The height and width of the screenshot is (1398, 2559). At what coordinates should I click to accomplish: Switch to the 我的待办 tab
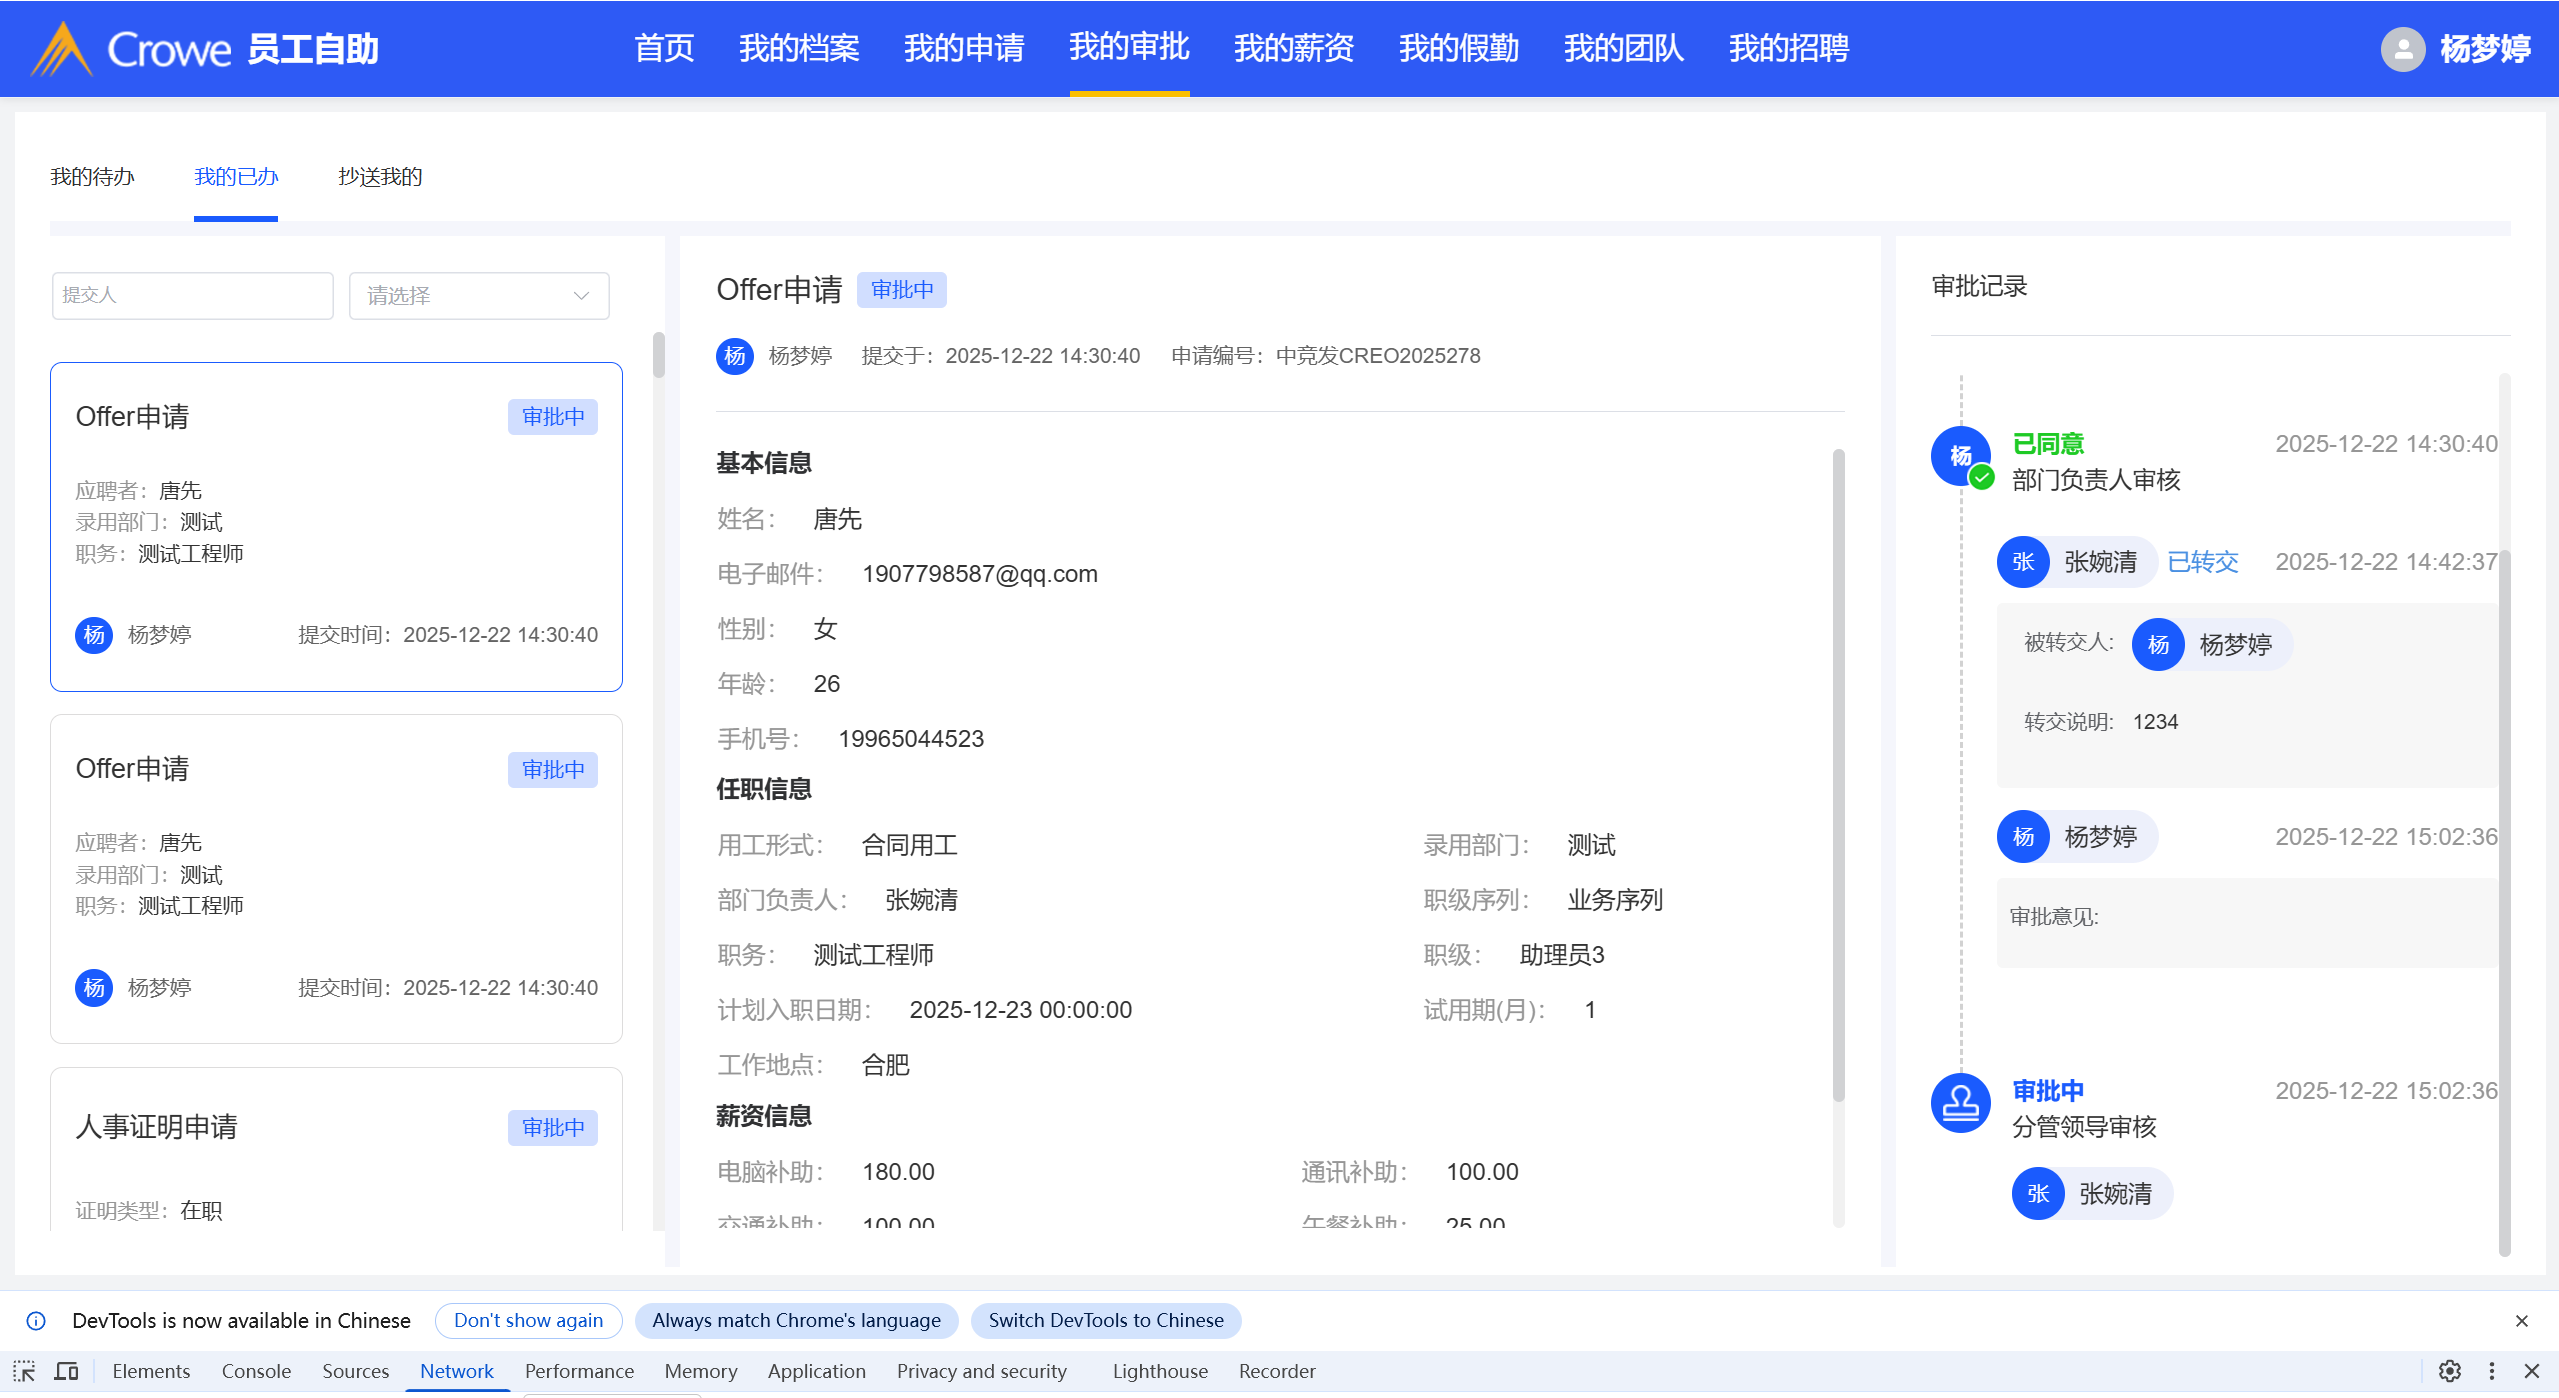click(92, 177)
